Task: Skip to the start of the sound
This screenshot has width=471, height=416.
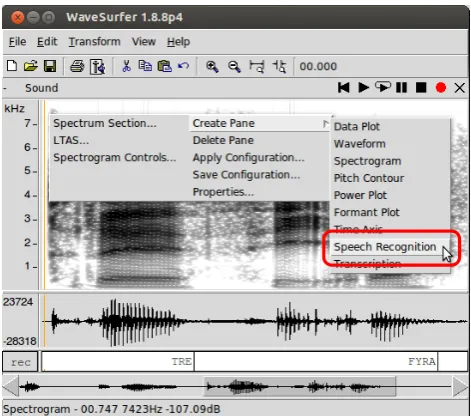Action: point(344,88)
